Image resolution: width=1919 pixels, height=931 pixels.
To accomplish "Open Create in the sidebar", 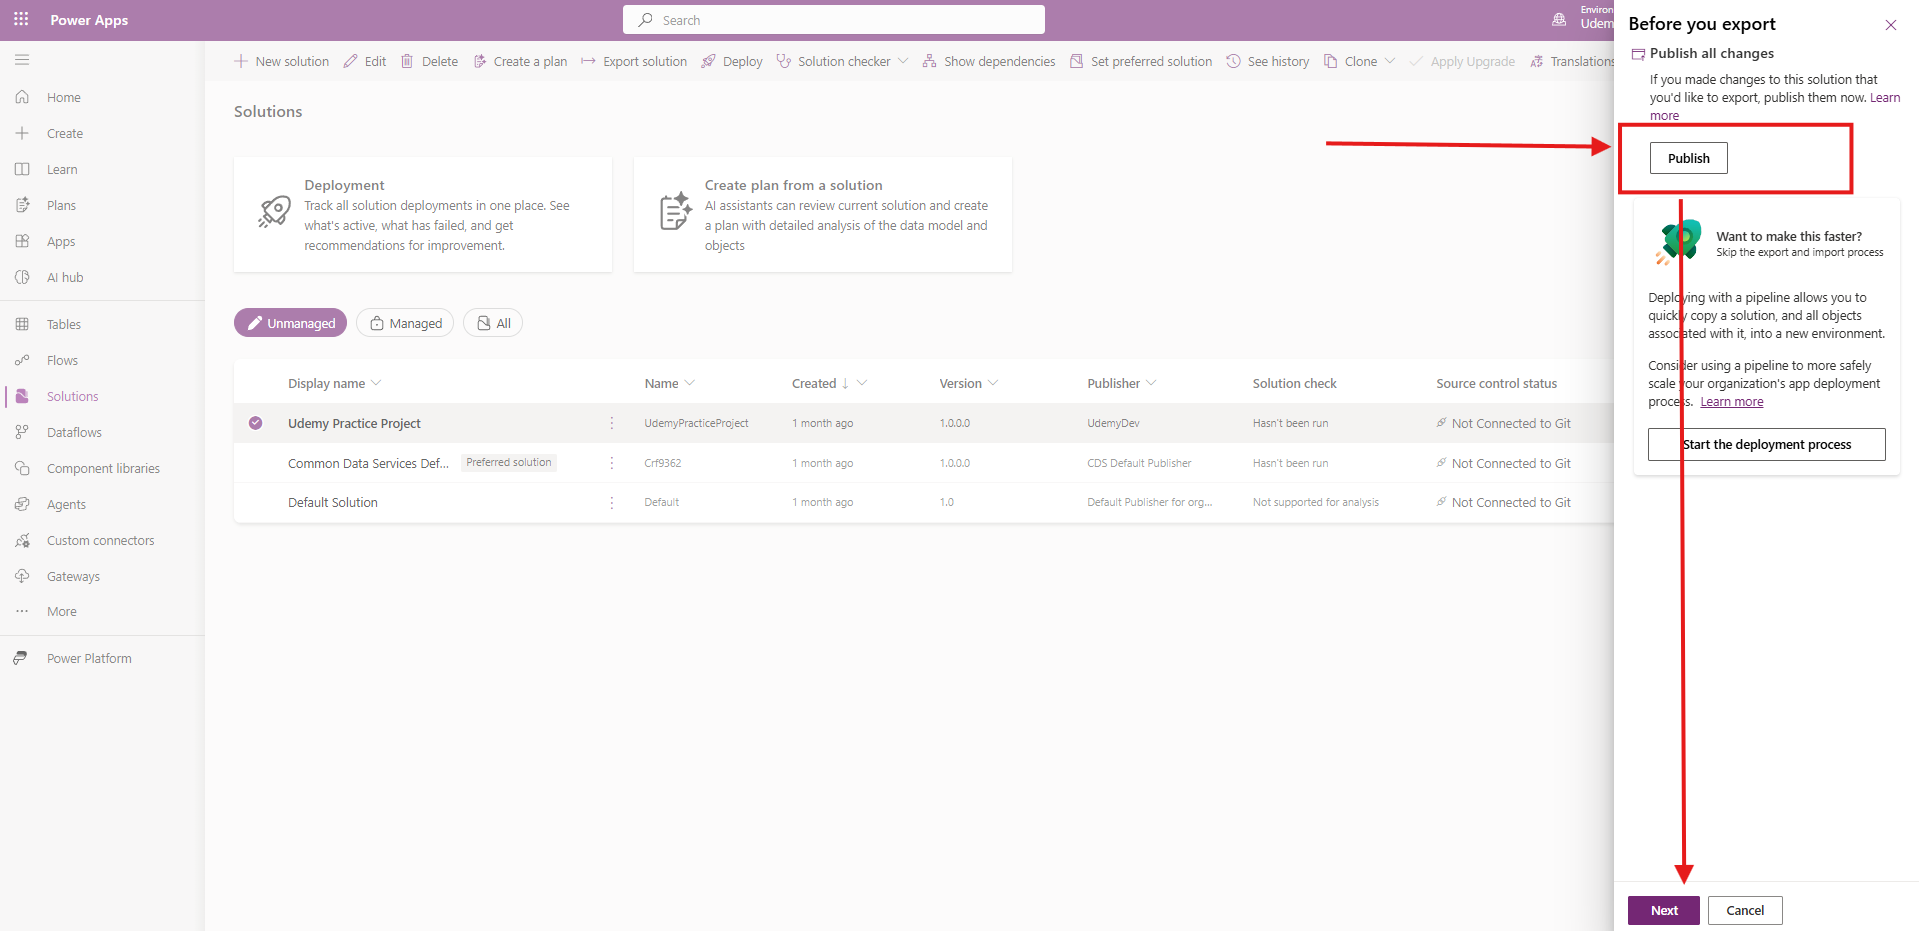I will click(65, 133).
